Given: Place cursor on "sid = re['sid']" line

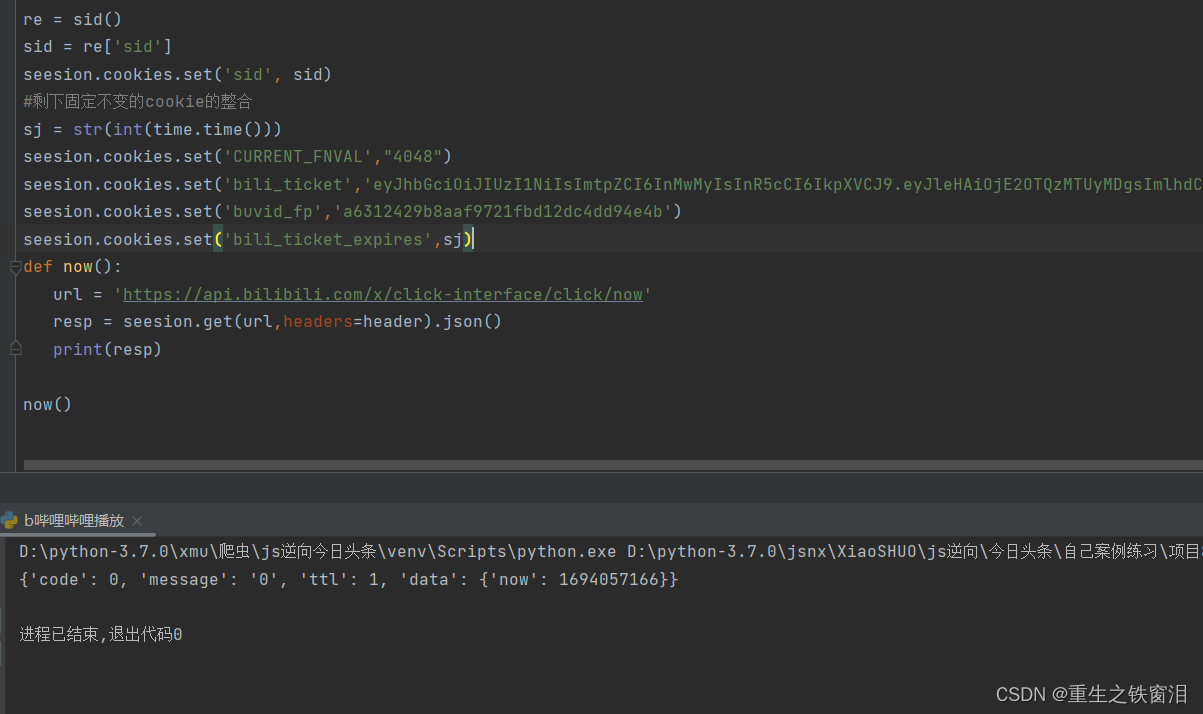Looking at the screenshot, I should coord(97,46).
